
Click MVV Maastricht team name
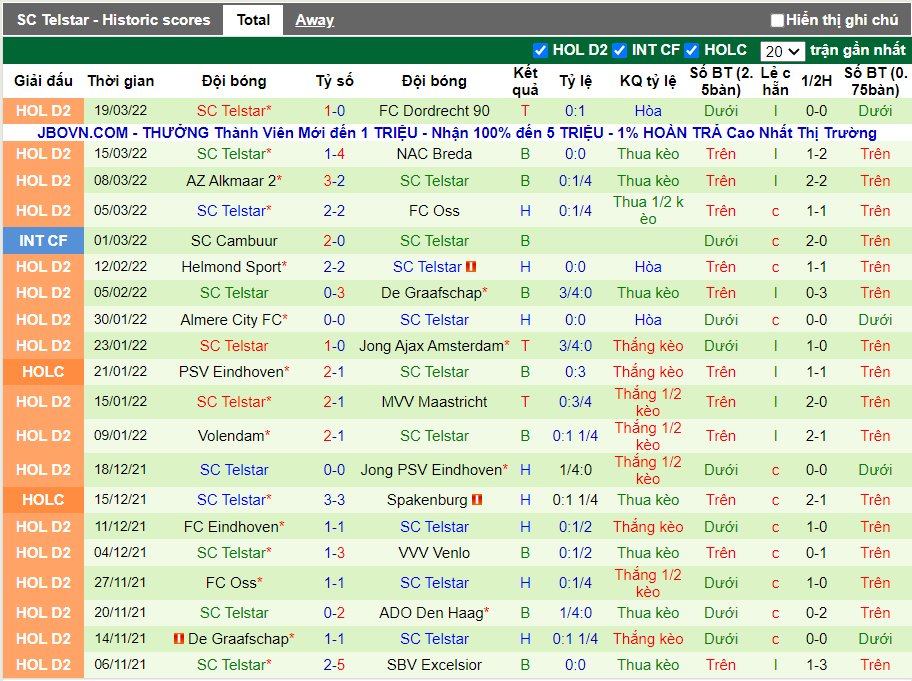click(x=434, y=402)
